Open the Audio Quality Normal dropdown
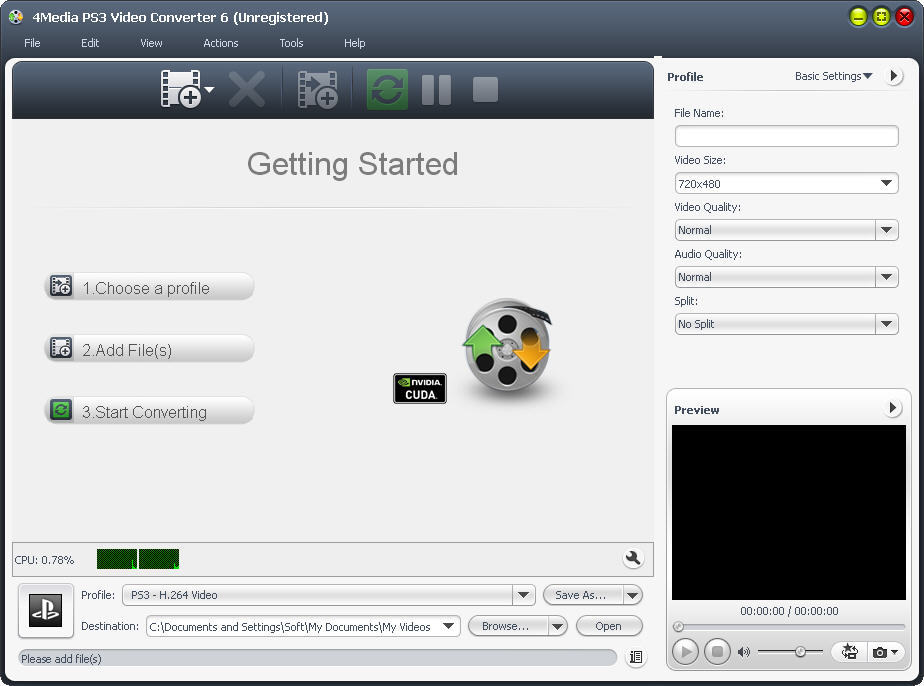Viewport: 924px width, 686px height. click(x=786, y=277)
